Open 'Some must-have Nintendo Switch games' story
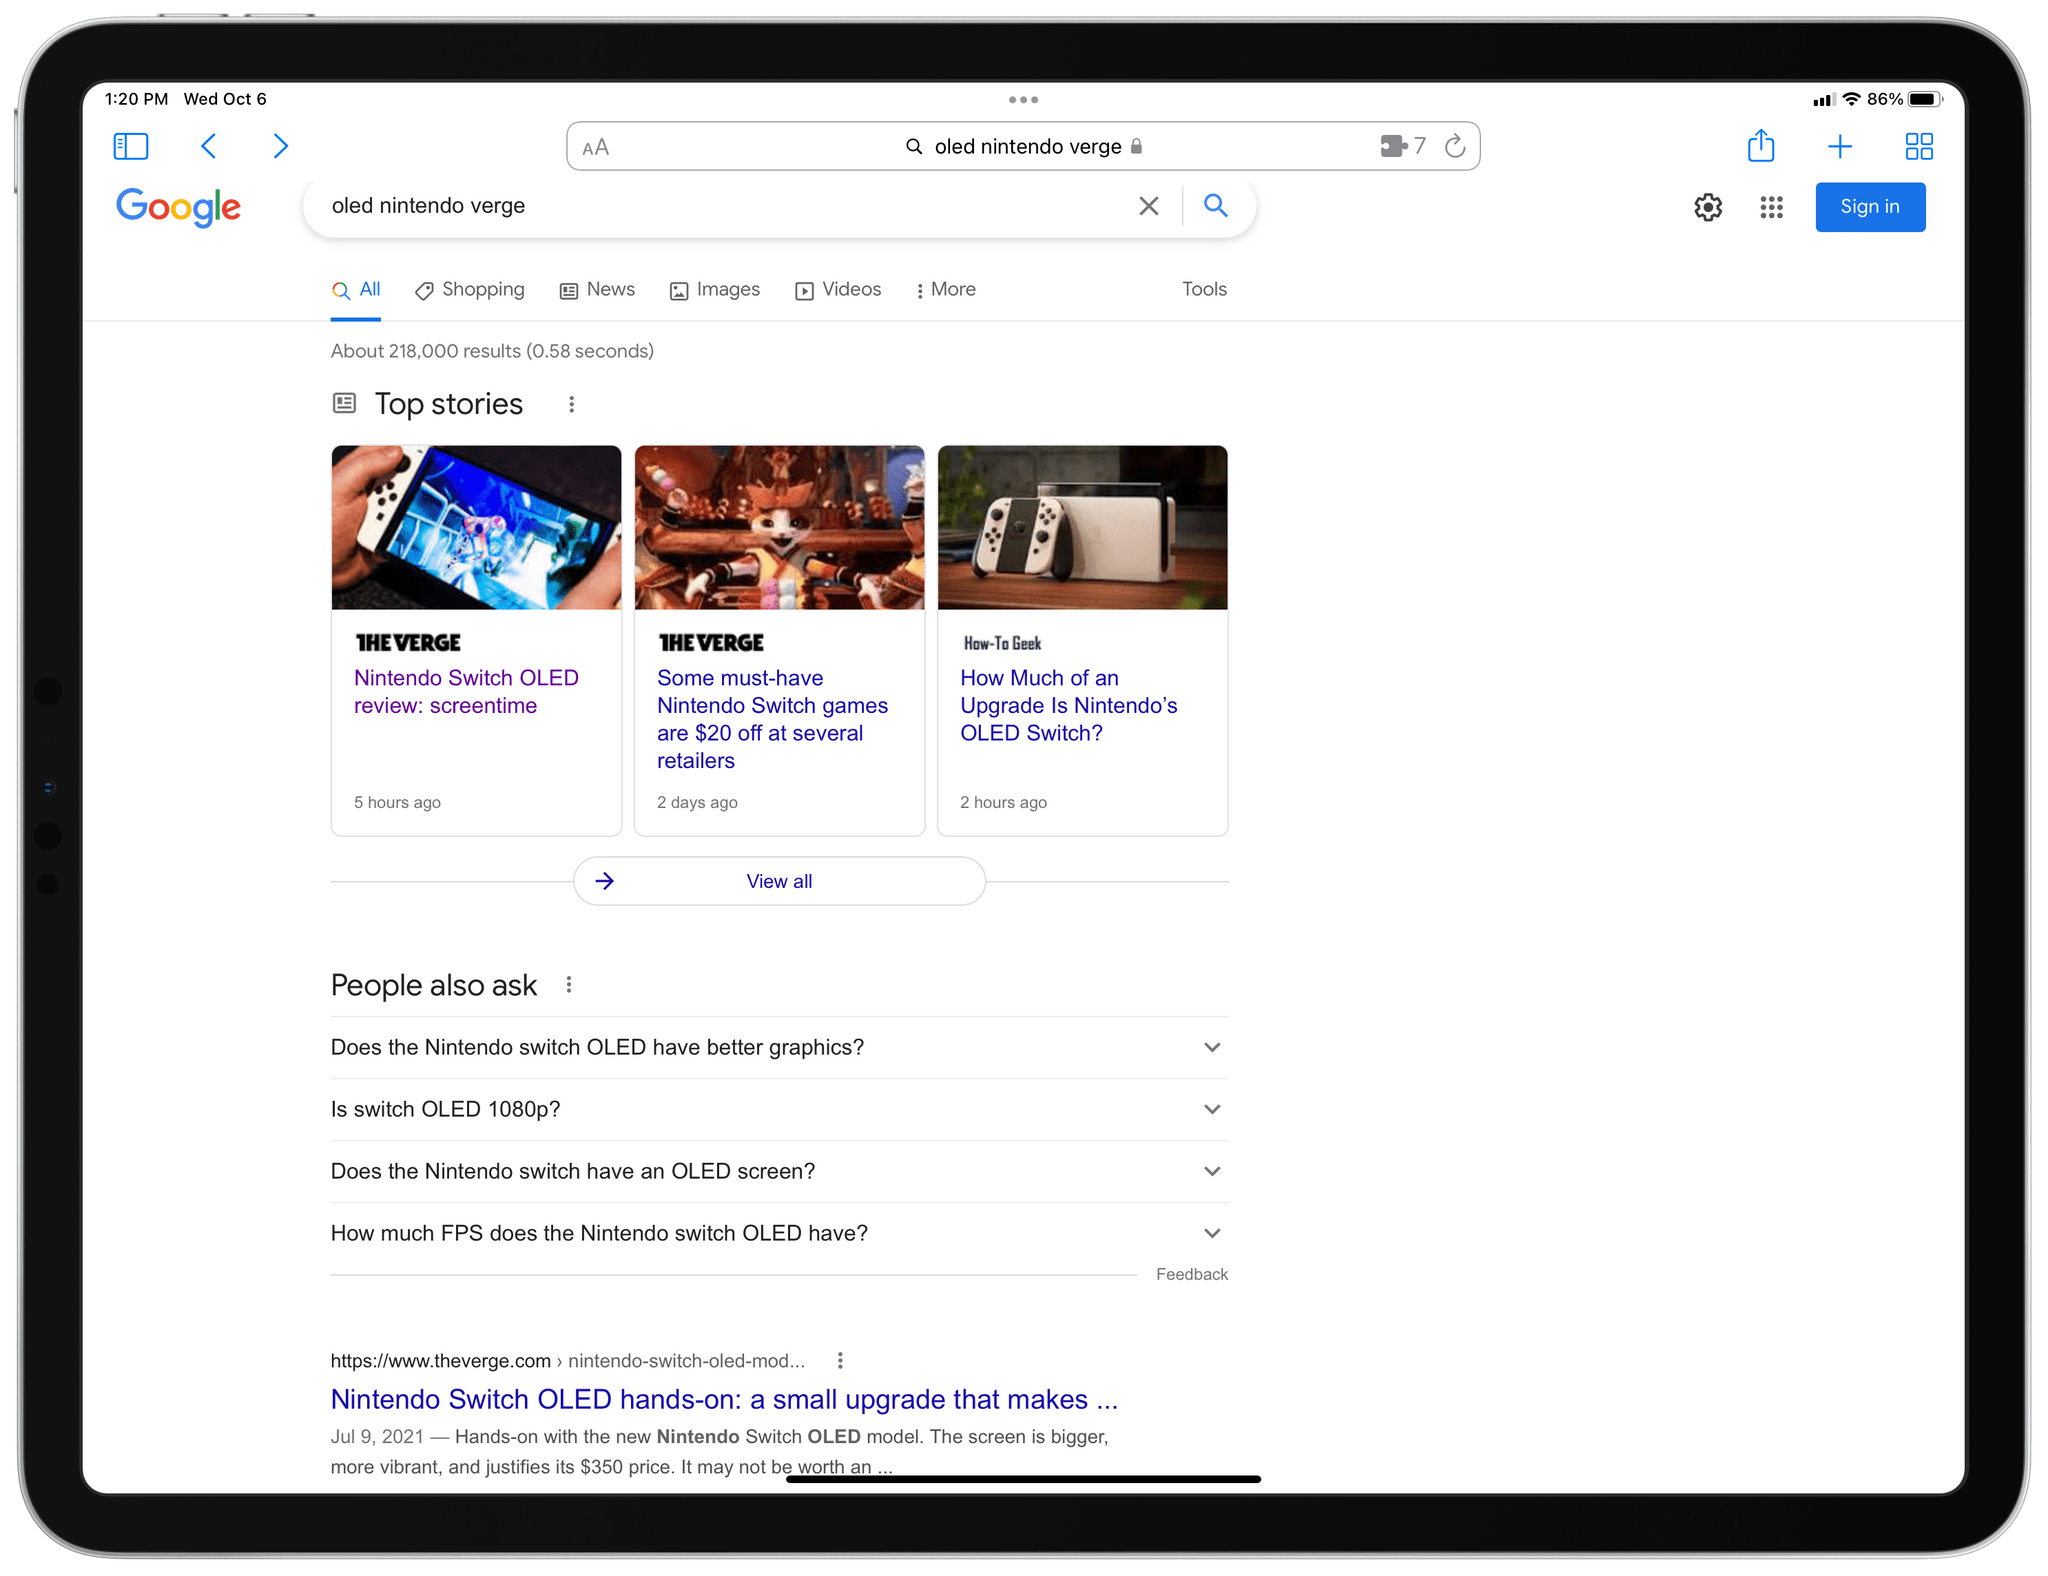This screenshot has width=2048, height=1576. [772, 719]
